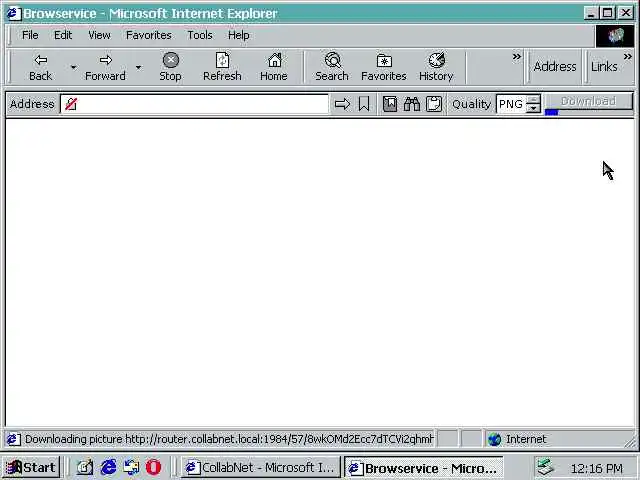Click the Address band label in toolbar
The width and height of the screenshot is (640, 480).
(x=555, y=67)
